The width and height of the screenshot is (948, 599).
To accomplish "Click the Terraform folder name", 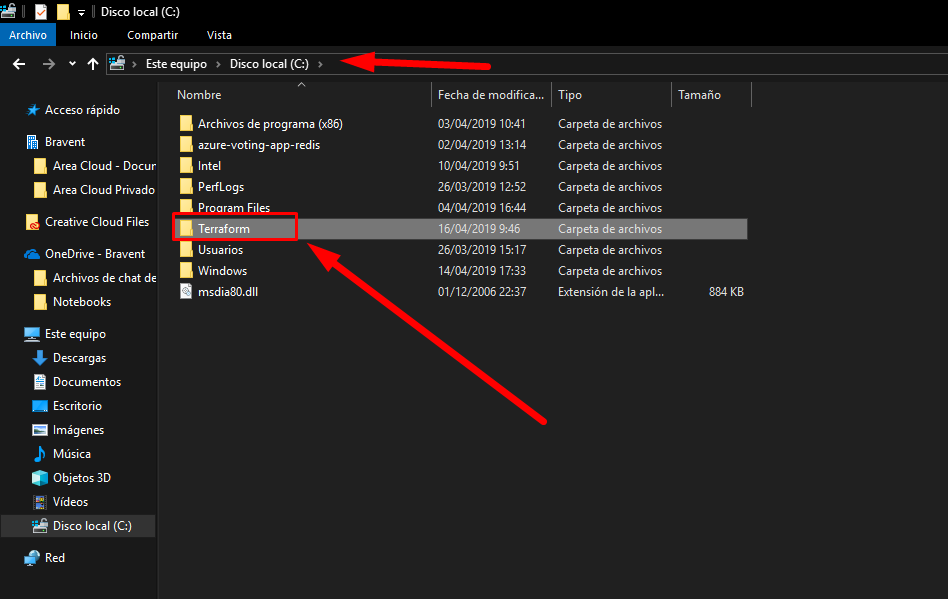I will click(x=224, y=229).
